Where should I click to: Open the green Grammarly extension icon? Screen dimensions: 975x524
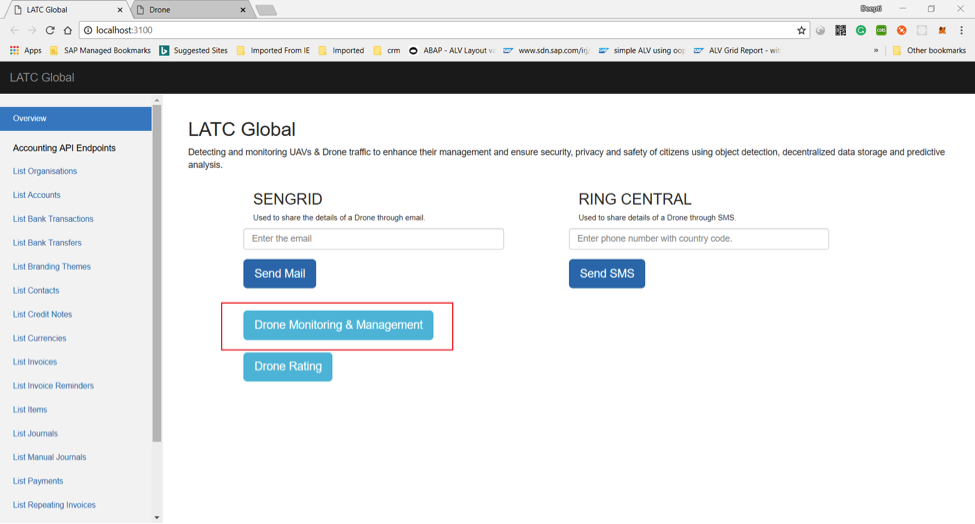click(861, 30)
